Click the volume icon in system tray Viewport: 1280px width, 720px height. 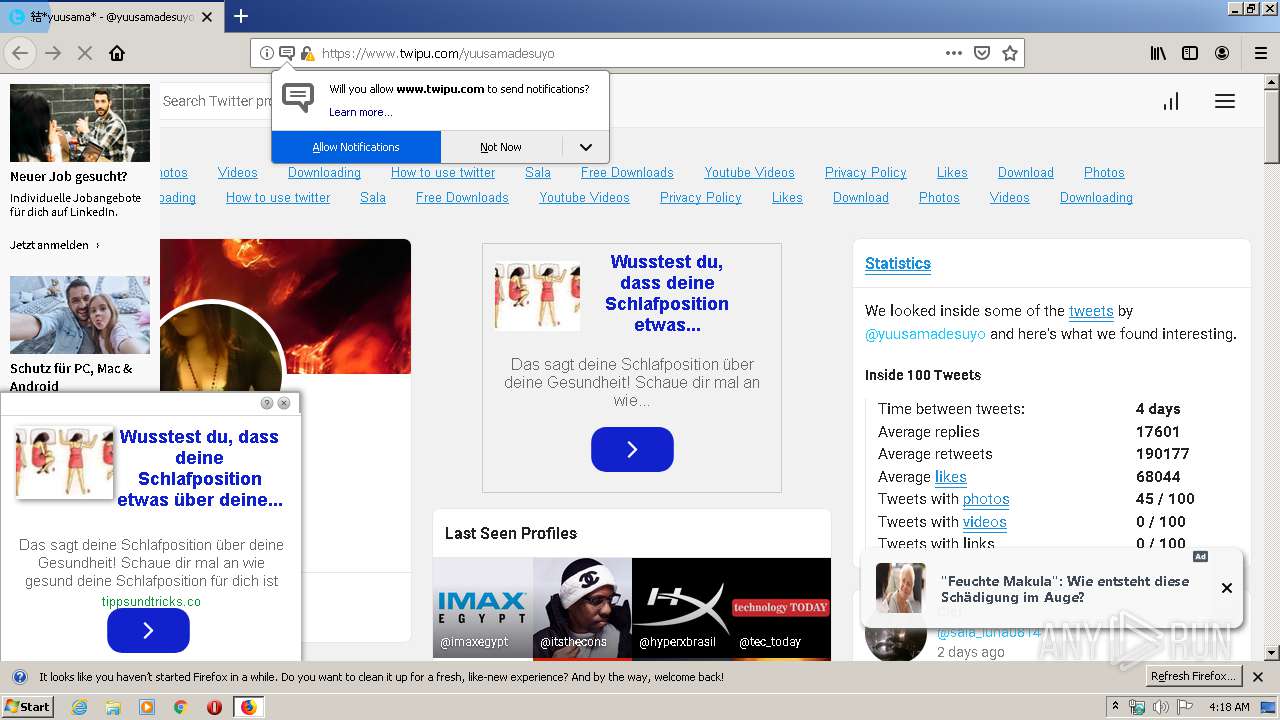point(1160,707)
